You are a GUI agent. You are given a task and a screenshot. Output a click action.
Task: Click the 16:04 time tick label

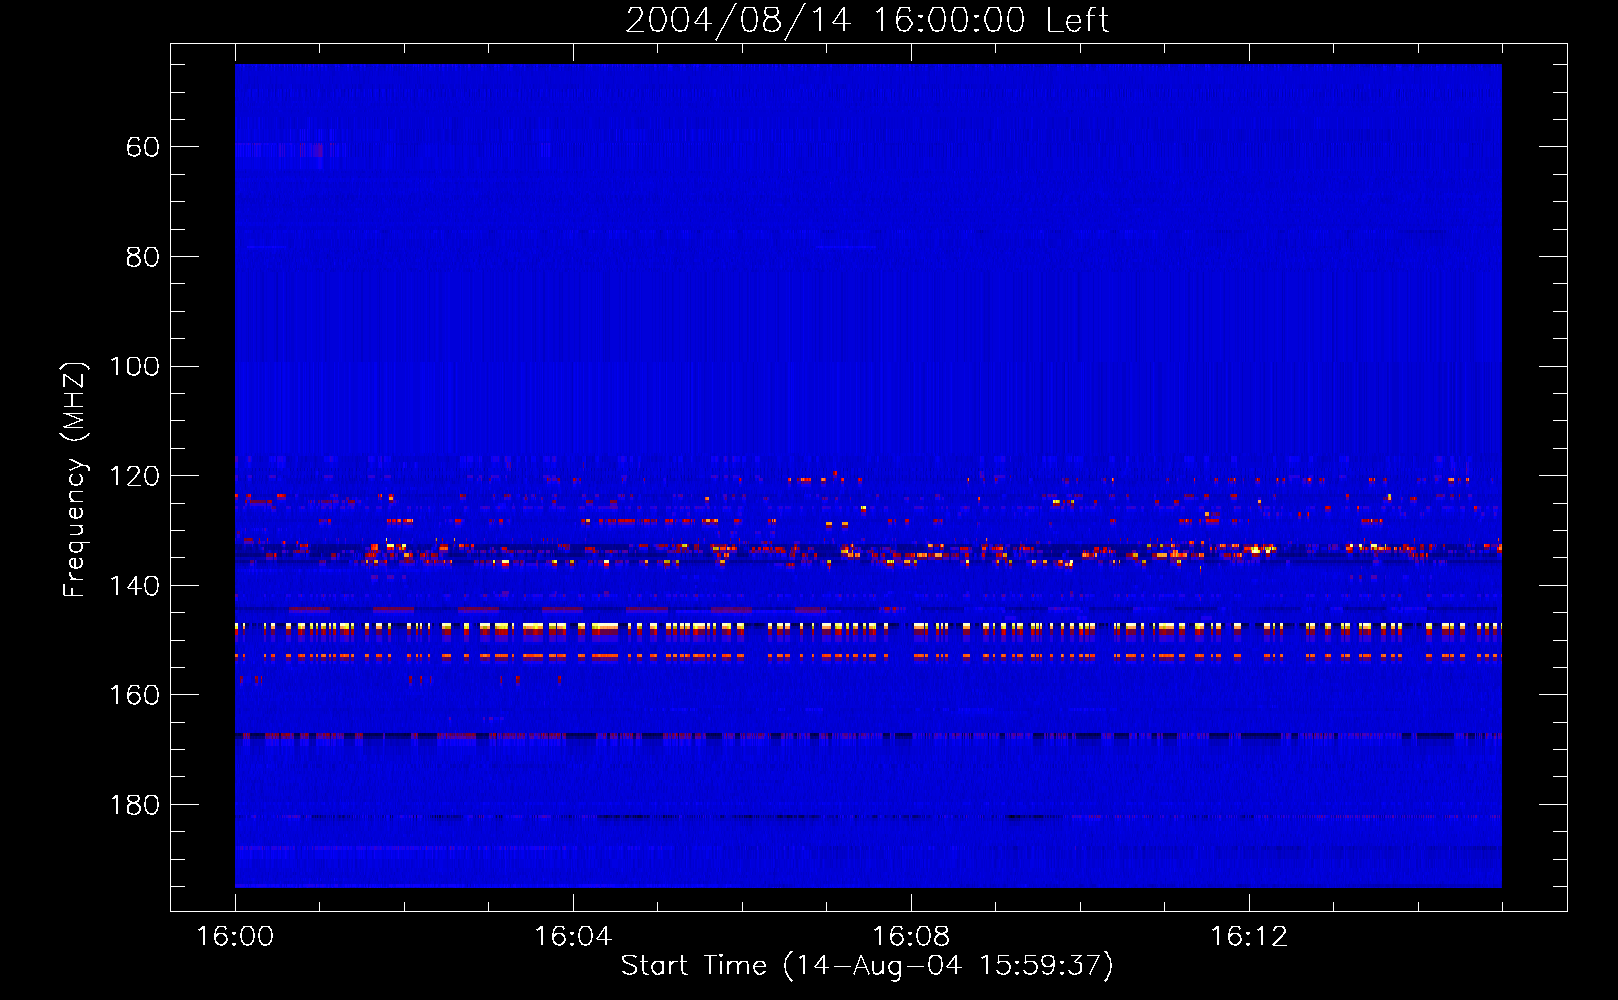point(573,936)
